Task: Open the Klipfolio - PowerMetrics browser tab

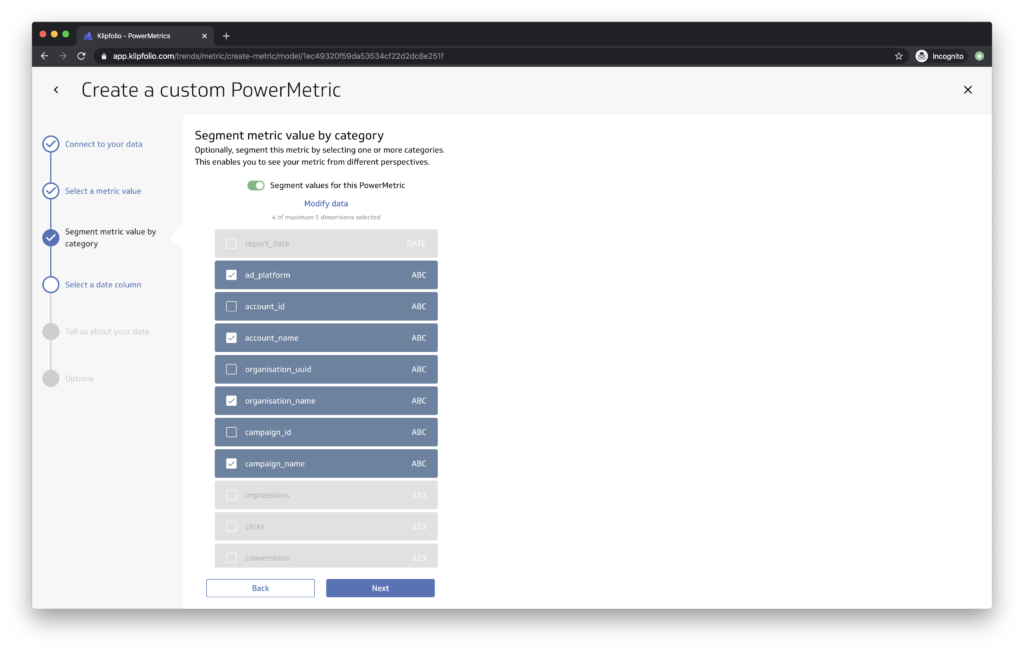Action: tap(144, 36)
